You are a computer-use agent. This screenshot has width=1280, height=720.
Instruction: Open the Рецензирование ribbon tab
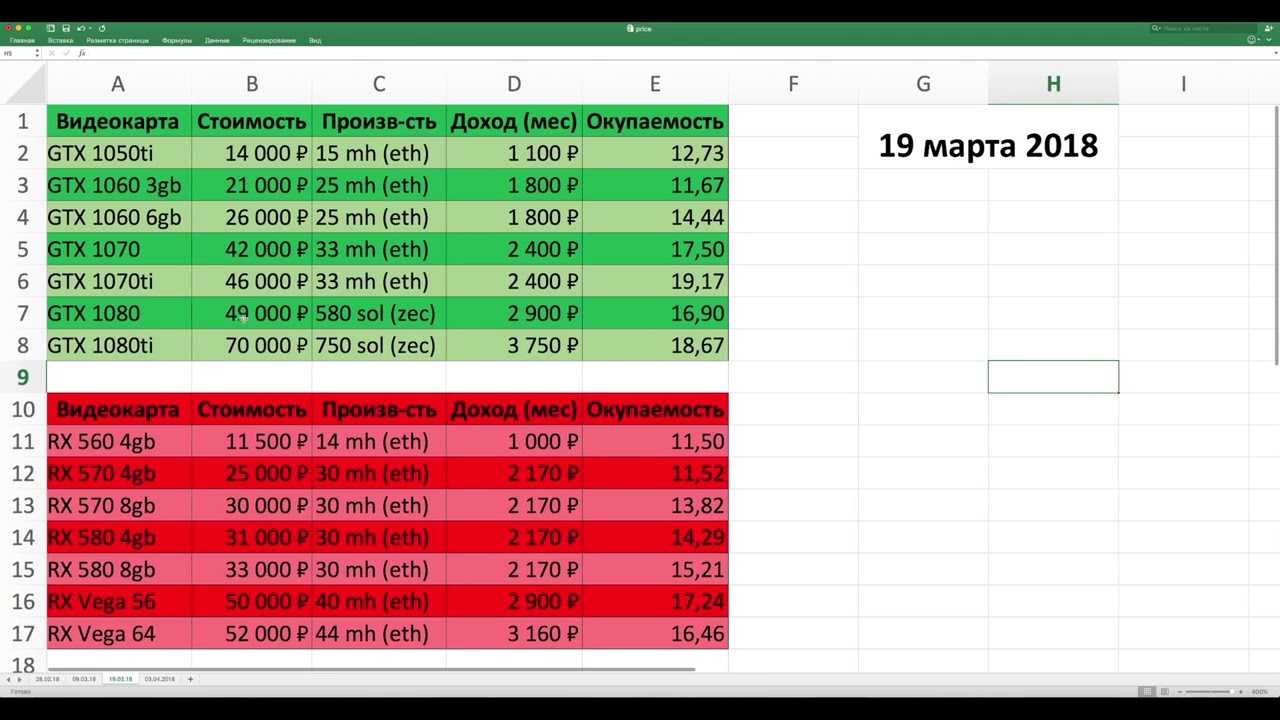coord(269,41)
